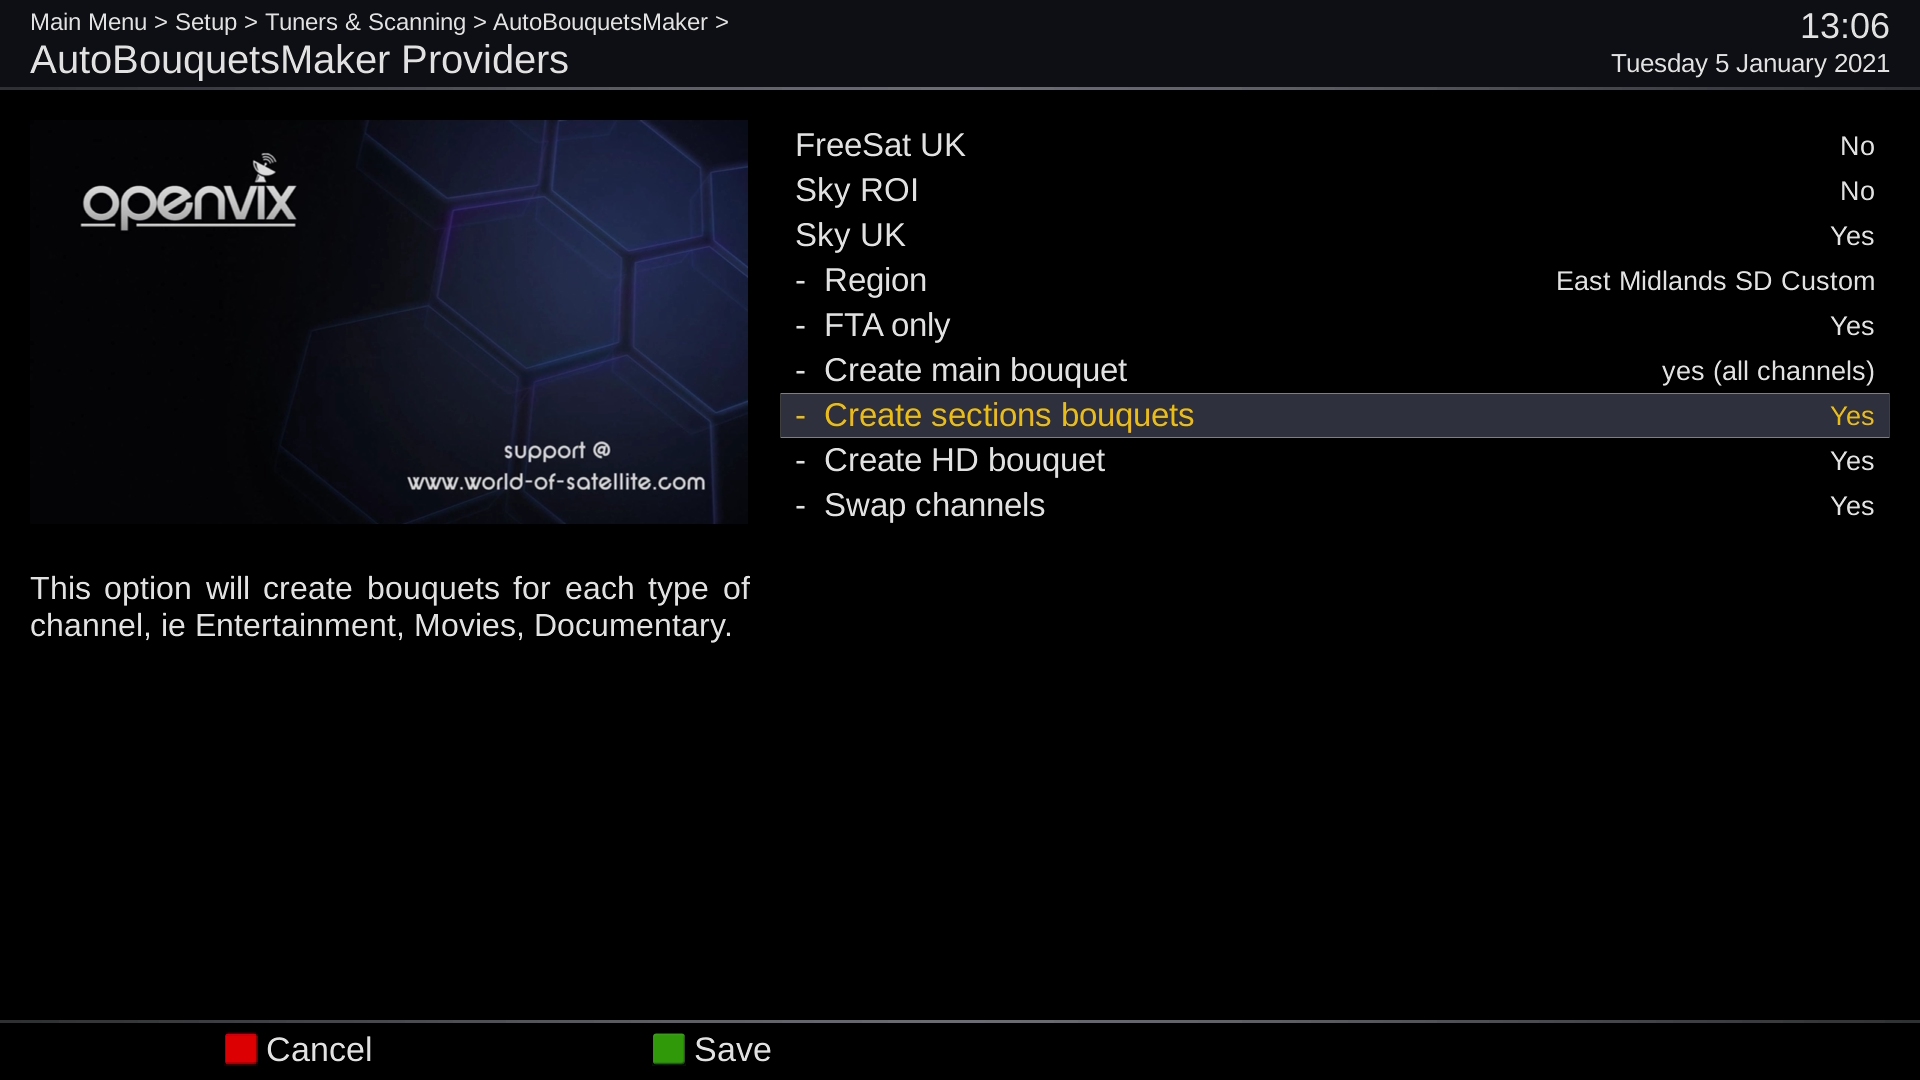Change the East Midlands SD Custom region
Image resolution: width=1920 pixels, height=1080 pixels.
coord(1715,281)
